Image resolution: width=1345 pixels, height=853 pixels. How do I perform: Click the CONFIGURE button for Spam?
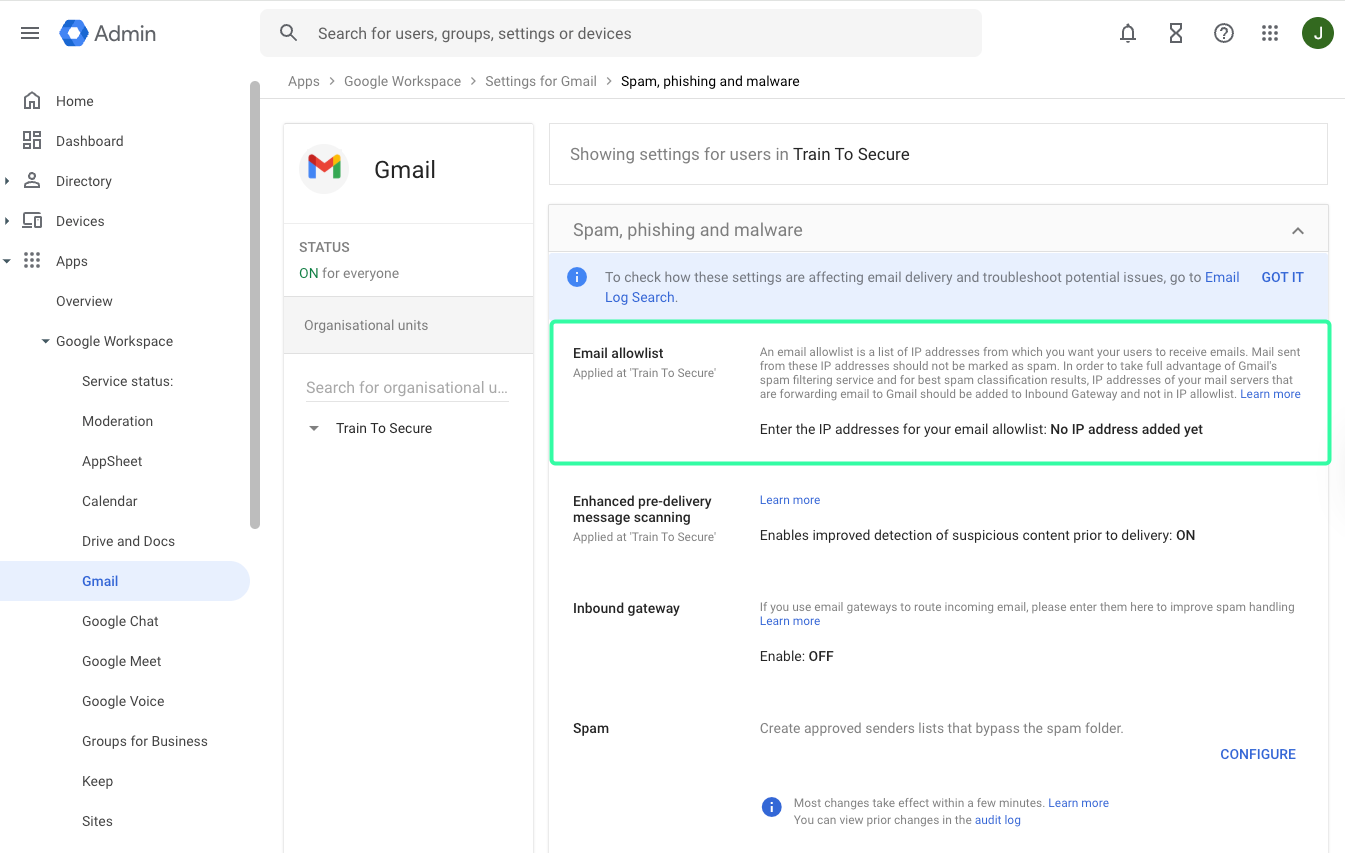1257,754
